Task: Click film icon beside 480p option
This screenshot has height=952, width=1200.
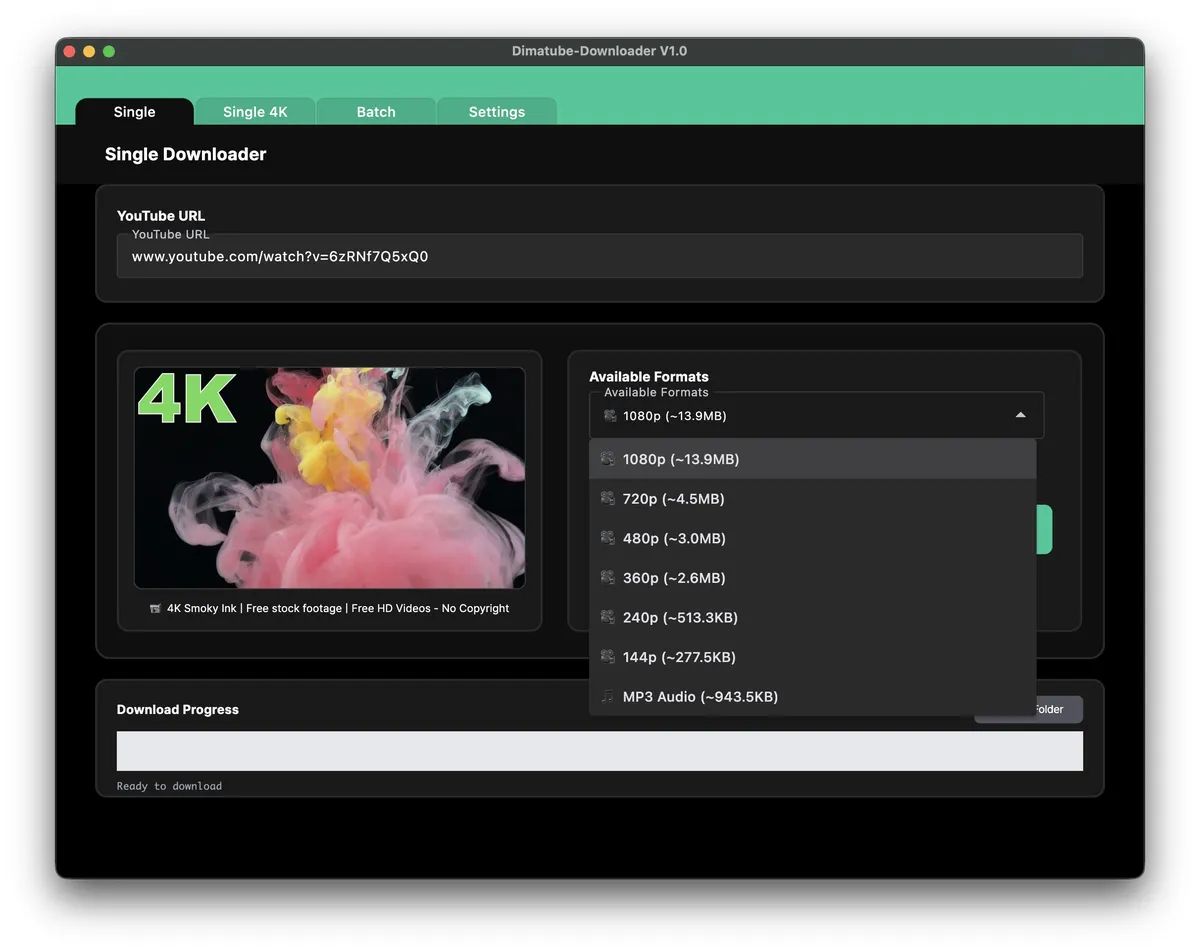Action: [607, 538]
